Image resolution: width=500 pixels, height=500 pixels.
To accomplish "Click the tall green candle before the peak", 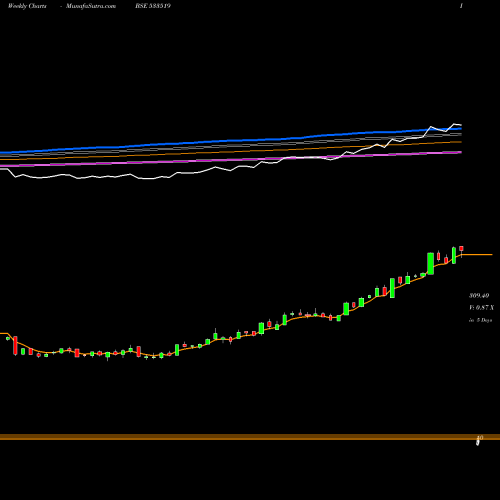I will click(431, 263).
